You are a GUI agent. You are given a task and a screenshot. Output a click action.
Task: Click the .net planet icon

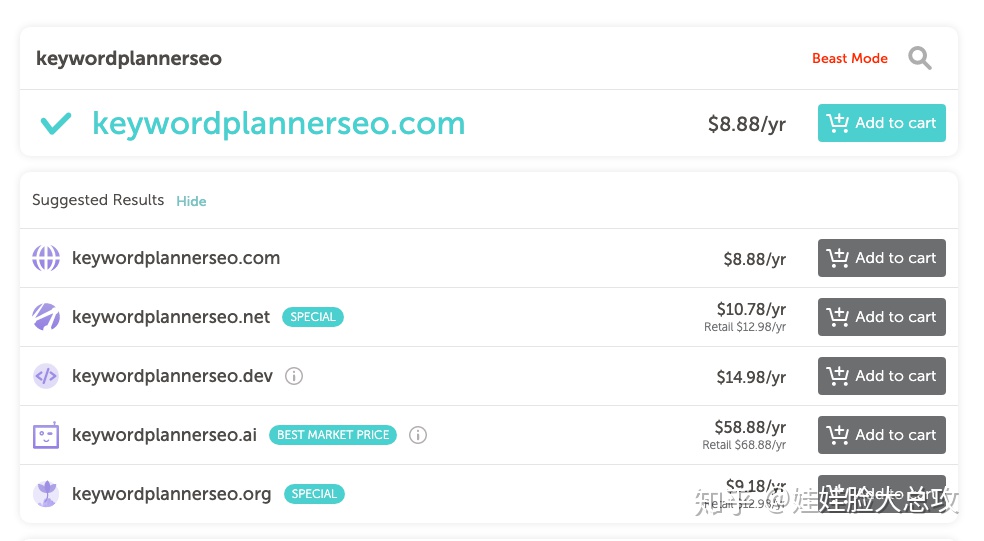(x=46, y=317)
